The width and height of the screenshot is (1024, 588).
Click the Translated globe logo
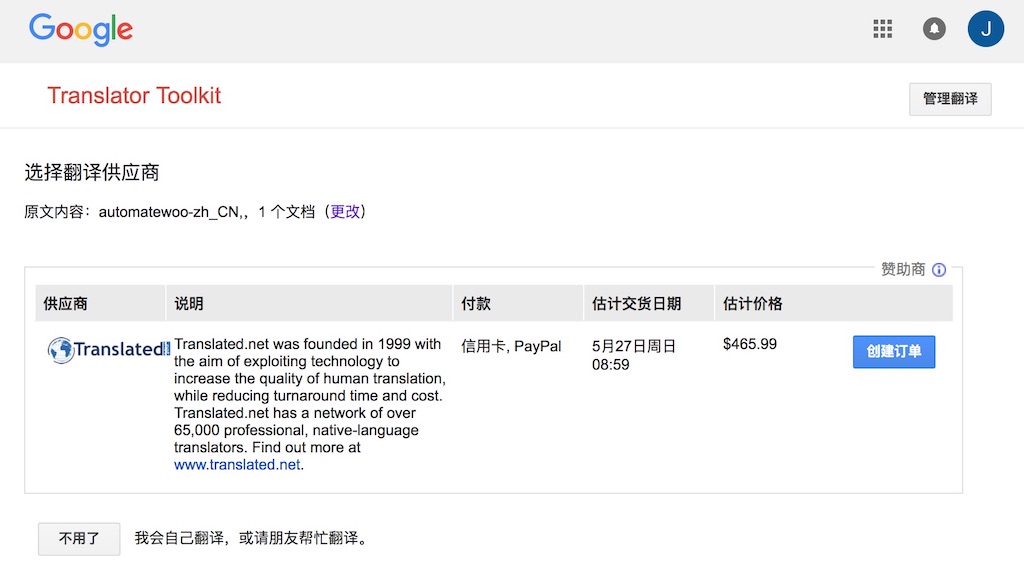[x=61, y=350]
